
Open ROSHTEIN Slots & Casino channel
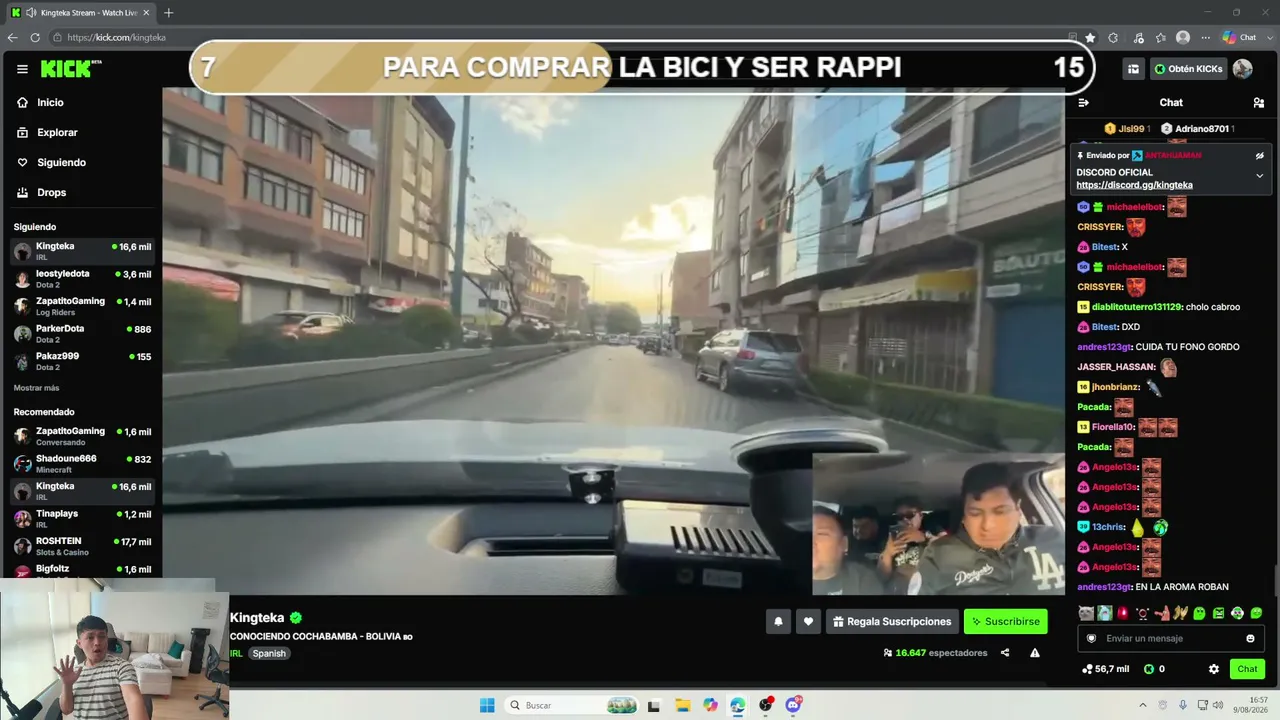pos(81,546)
